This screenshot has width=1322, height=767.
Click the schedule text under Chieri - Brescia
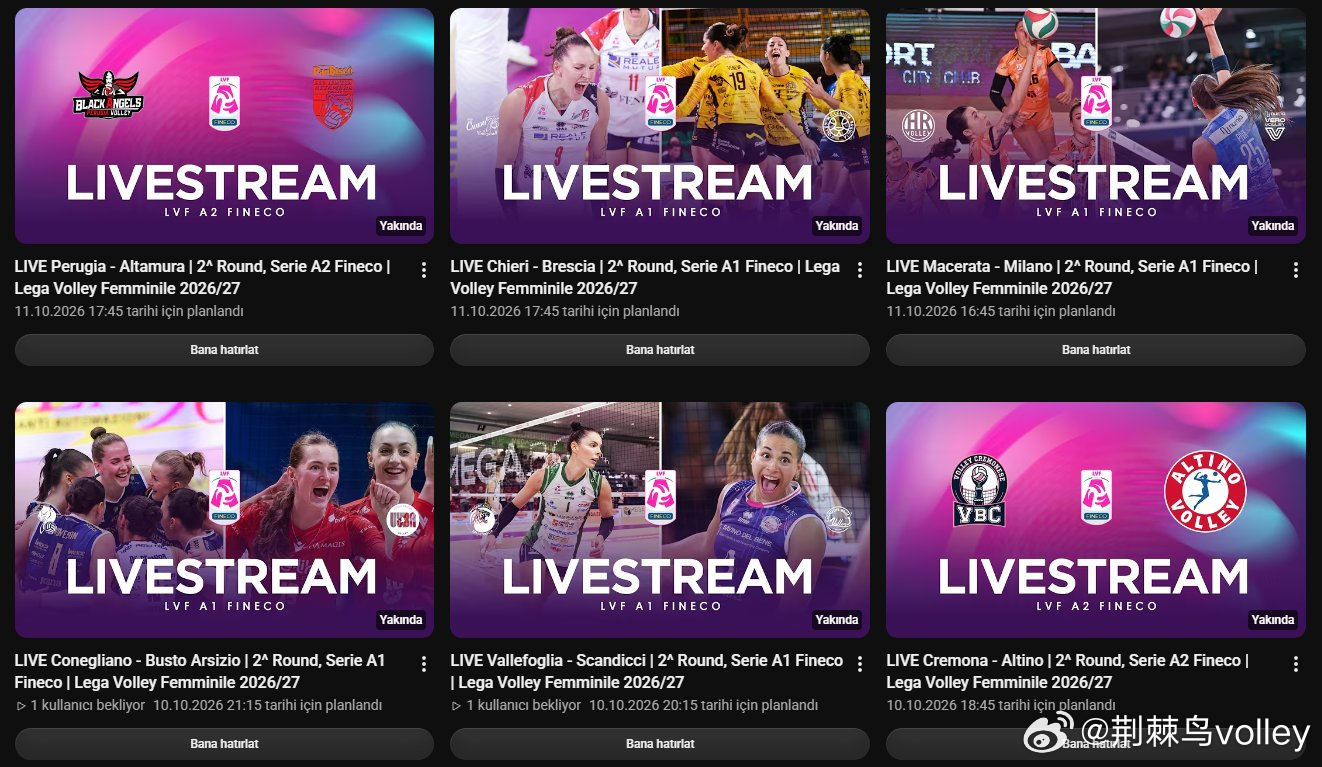(x=565, y=311)
